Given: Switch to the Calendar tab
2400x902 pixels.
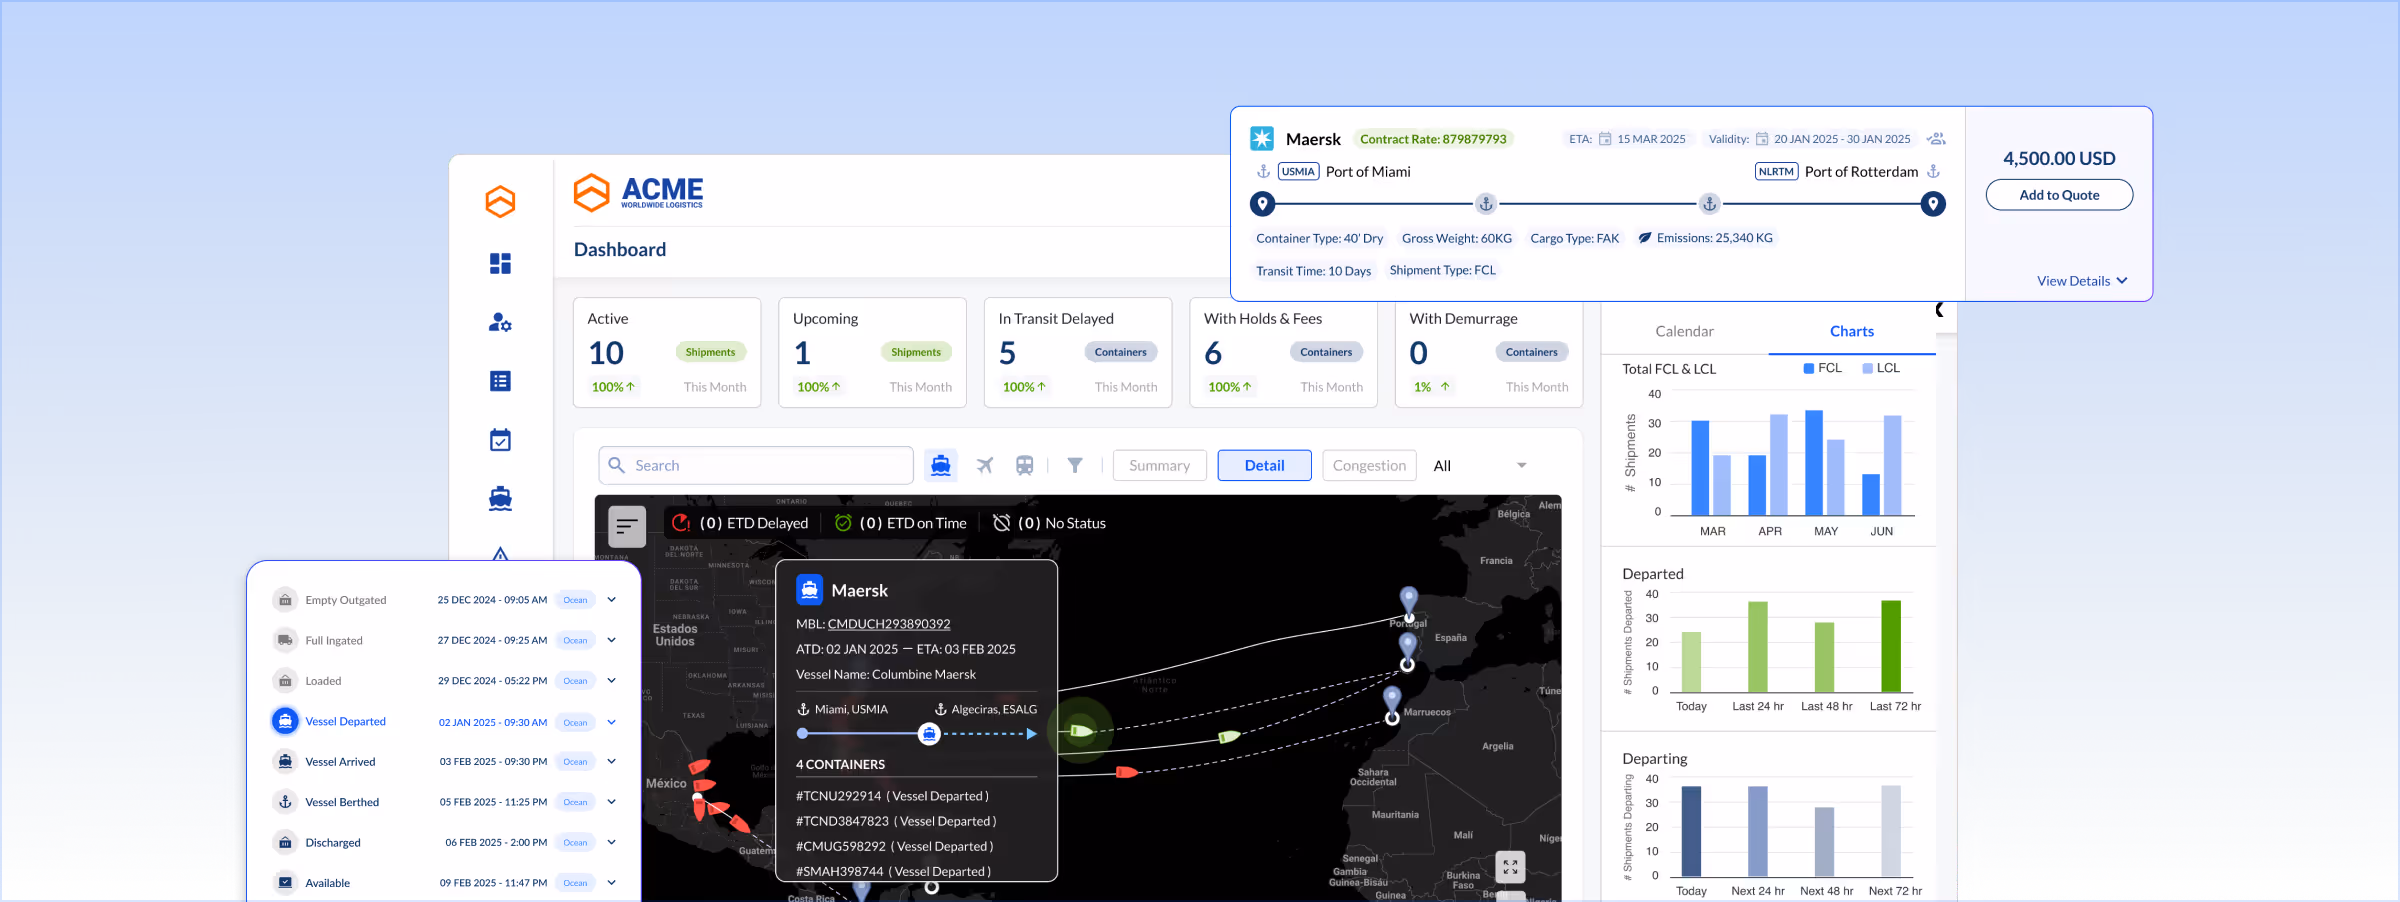Looking at the screenshot, I should coord(1684,331).
